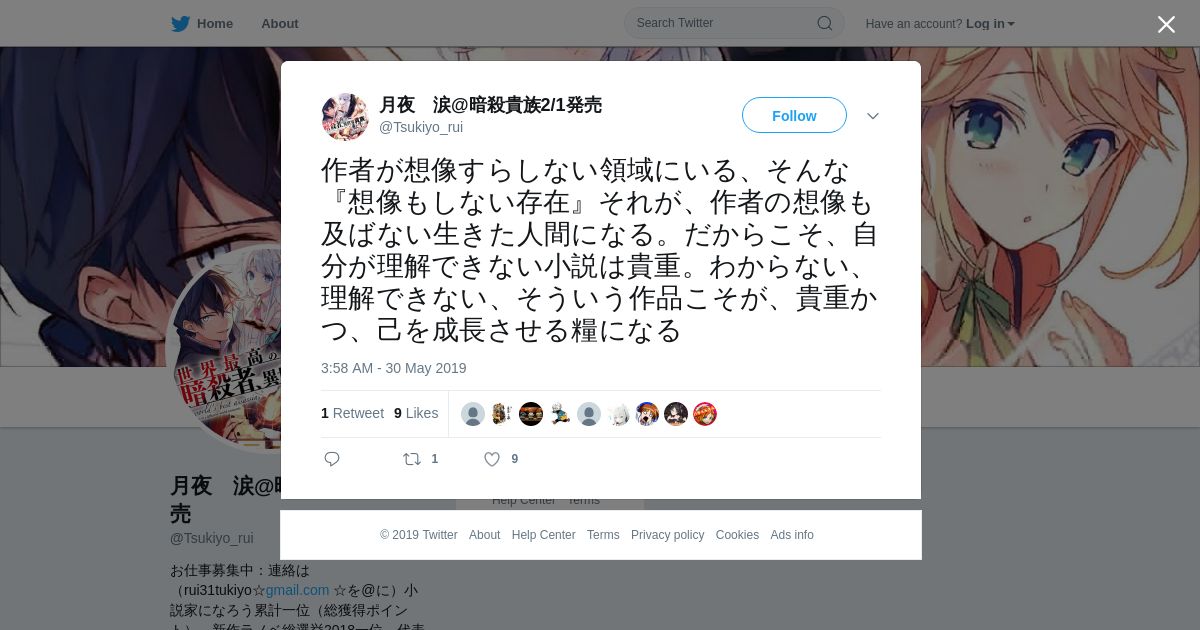Close the tweet overlay with X
1200x630 pixels.
tap(1166, 24)
